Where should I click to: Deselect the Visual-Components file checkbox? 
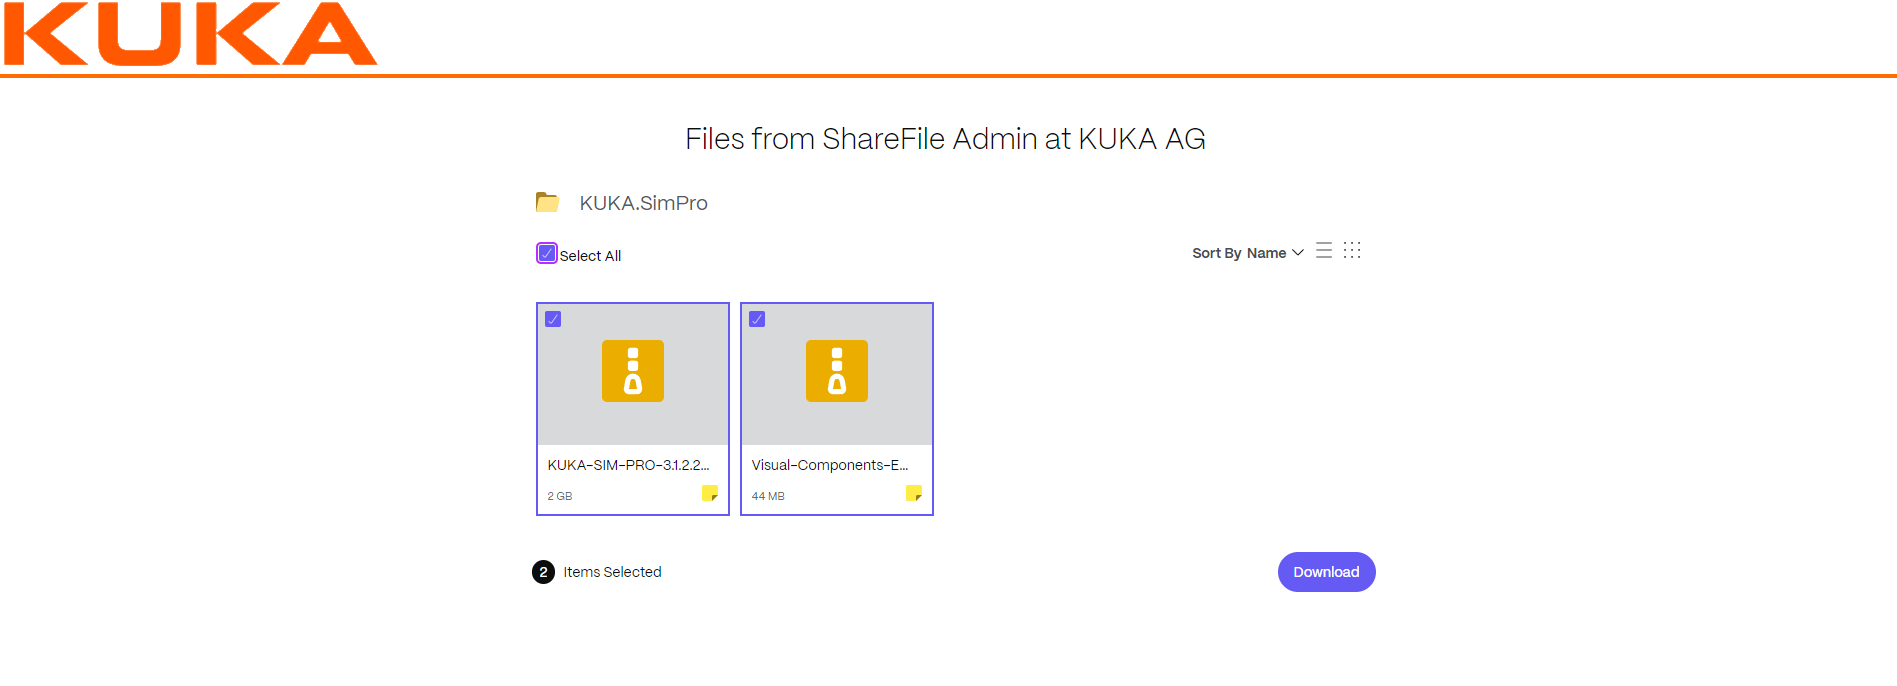[757, 320]
